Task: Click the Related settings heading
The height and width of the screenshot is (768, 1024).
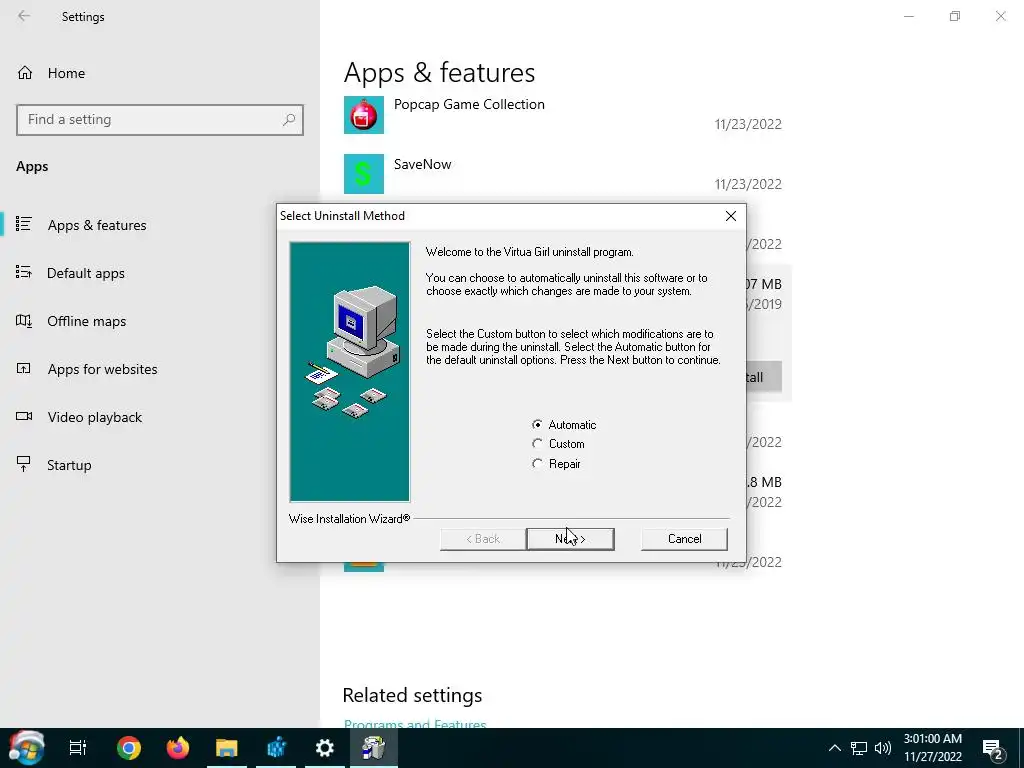Action: tap(412, 696)
